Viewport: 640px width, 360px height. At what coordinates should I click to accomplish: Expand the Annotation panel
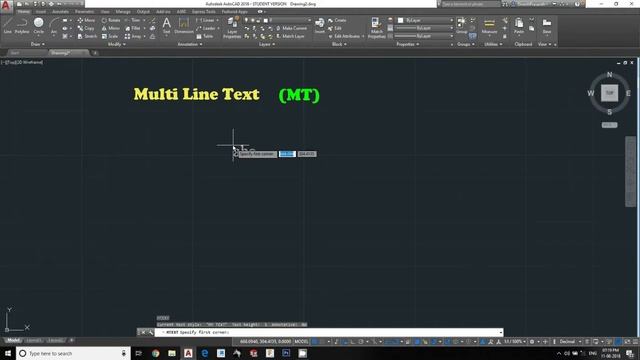(189, 44)
